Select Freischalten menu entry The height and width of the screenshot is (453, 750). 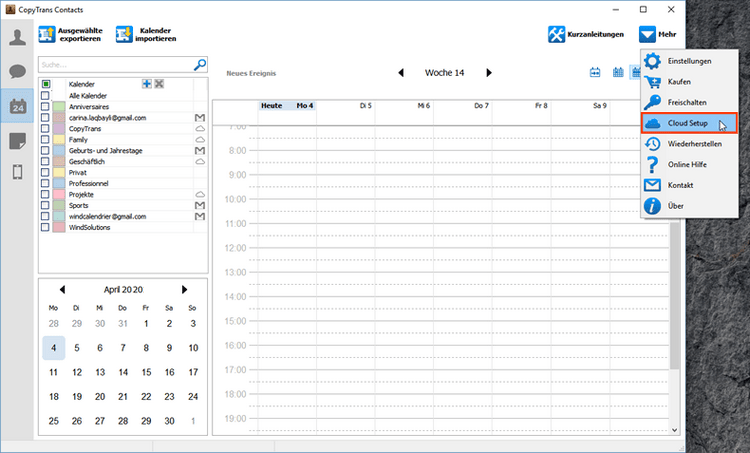click(689, 102)
